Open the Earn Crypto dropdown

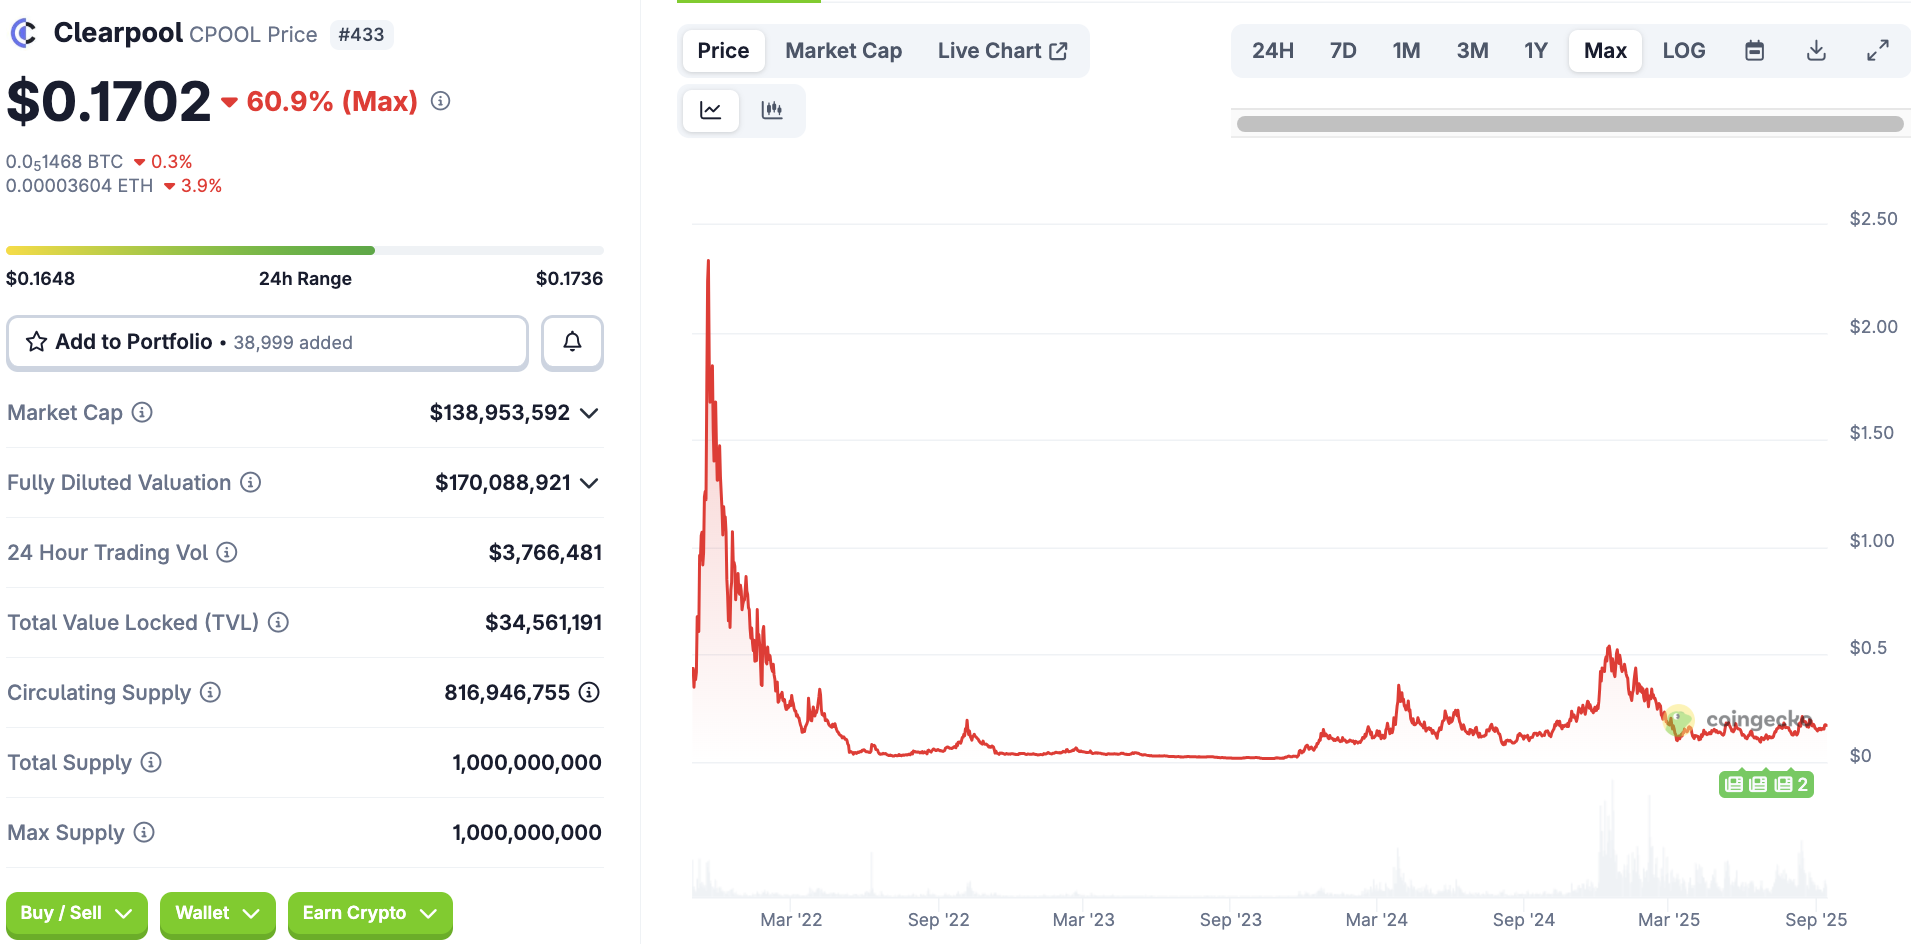point(370,914)
